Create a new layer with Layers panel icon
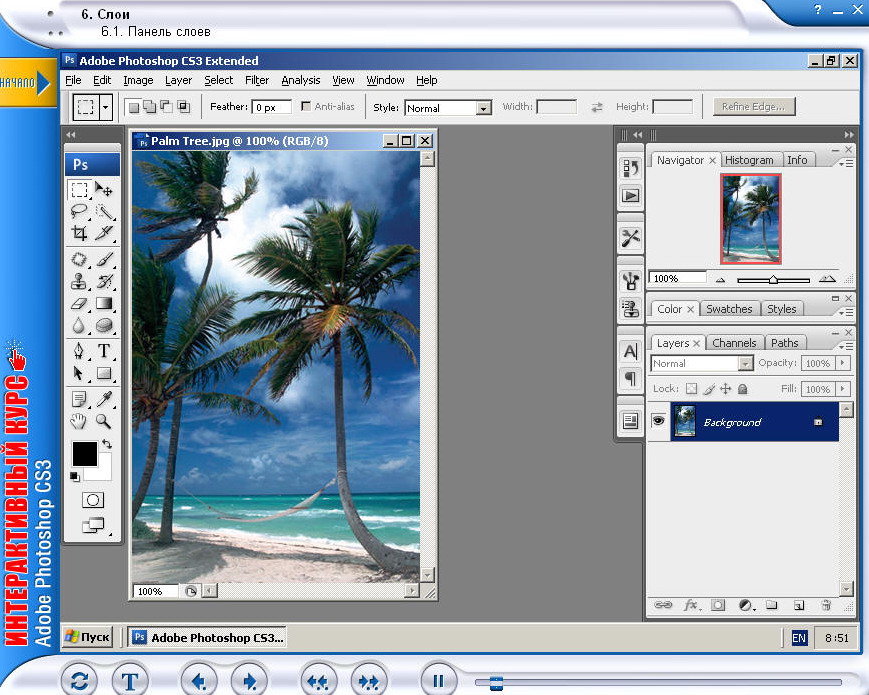This screenshot has height=695, width=869. (799, 605)
